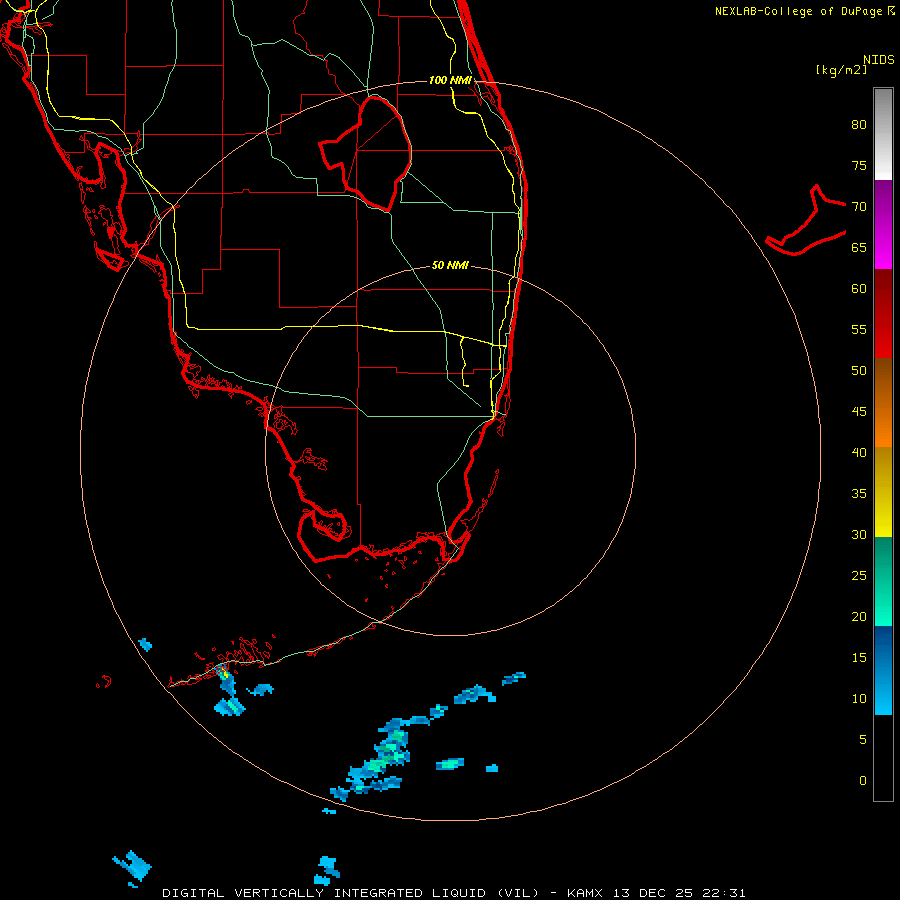Click the legend value 10
The image size is (900, 900).
[859, 699]
